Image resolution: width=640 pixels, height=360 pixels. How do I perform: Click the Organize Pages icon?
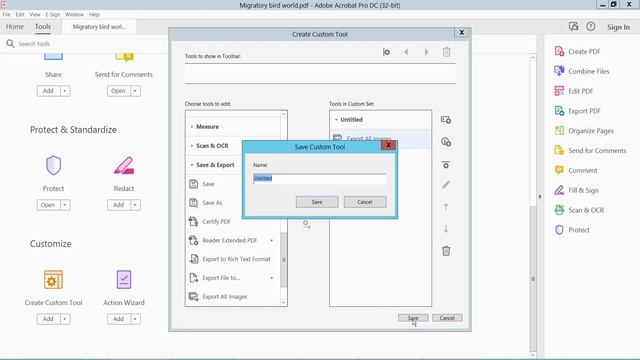point(559,131)
